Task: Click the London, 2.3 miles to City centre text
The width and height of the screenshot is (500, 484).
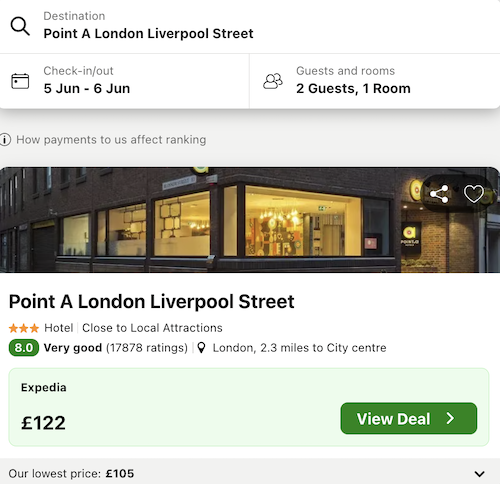Action: pos(299,348)
